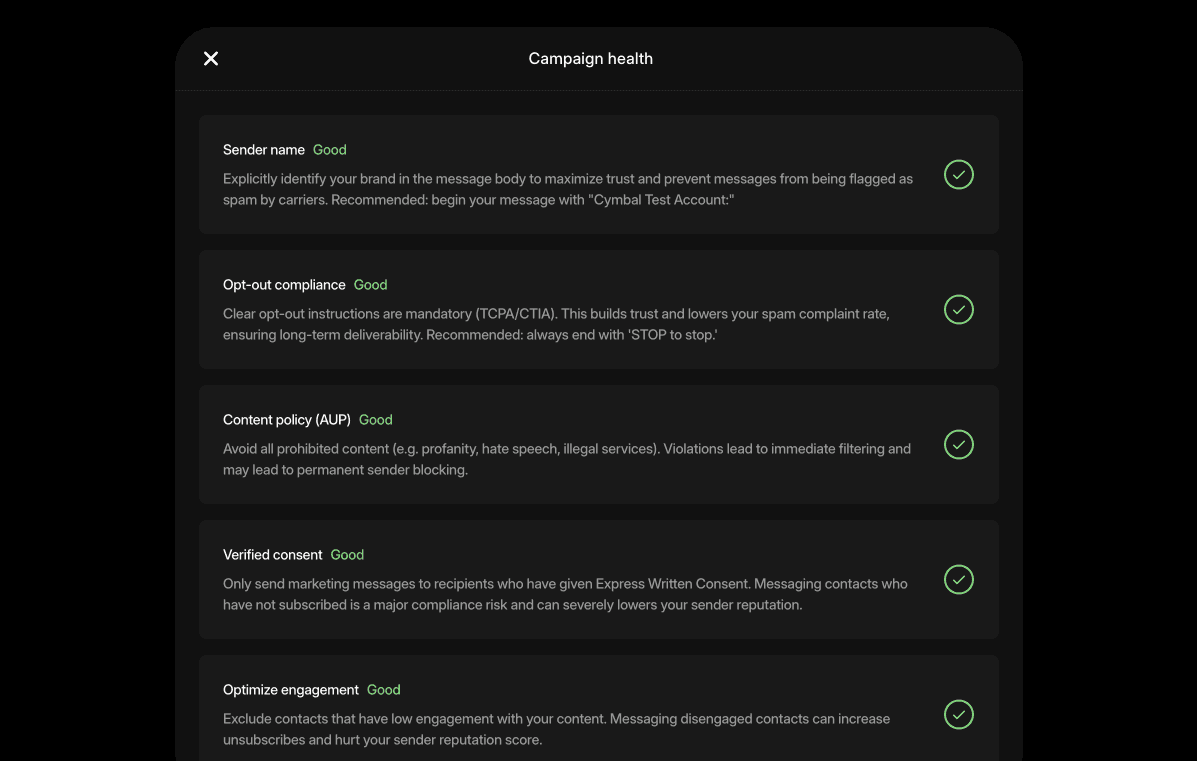Click the Sender name check icon

pos(958,175)
